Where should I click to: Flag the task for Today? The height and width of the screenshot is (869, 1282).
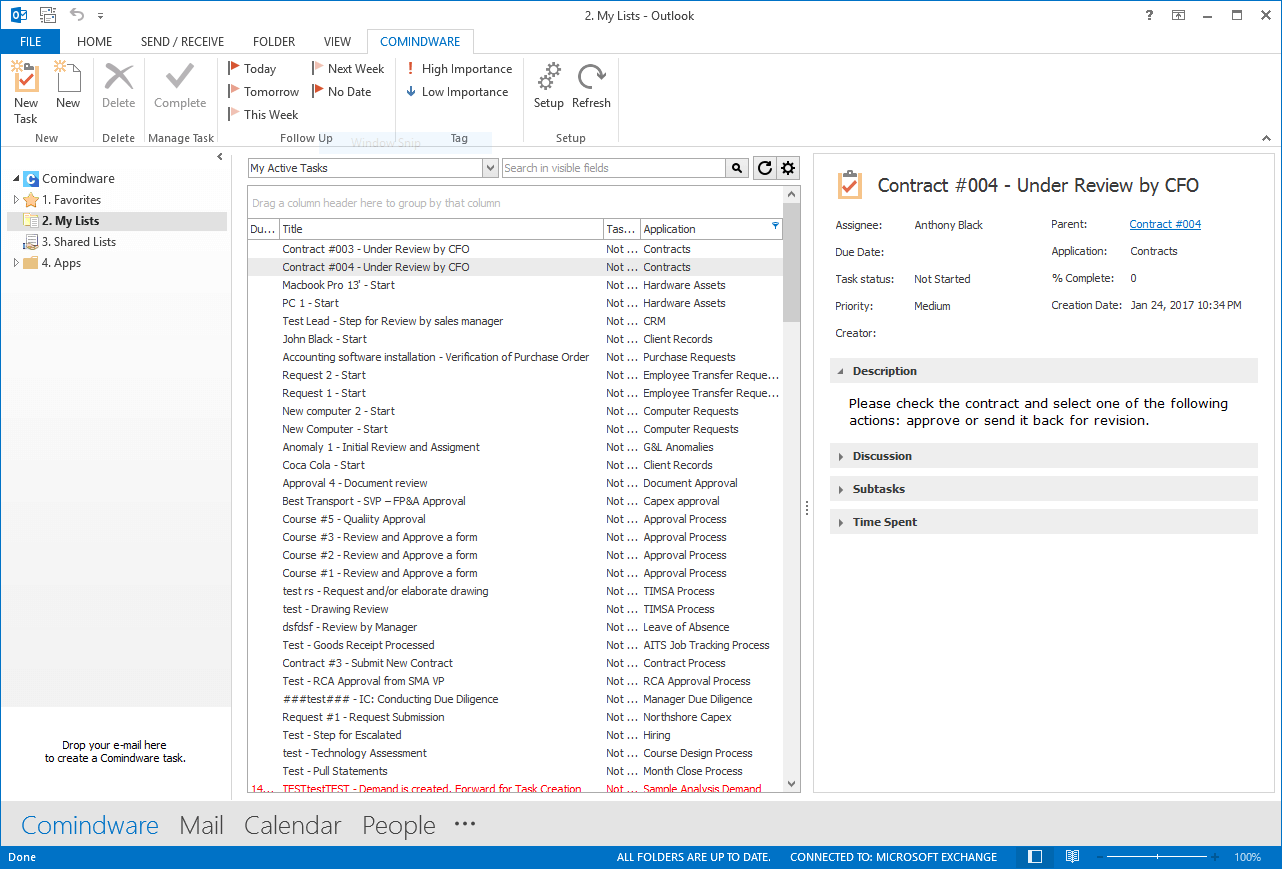[252, 69]
